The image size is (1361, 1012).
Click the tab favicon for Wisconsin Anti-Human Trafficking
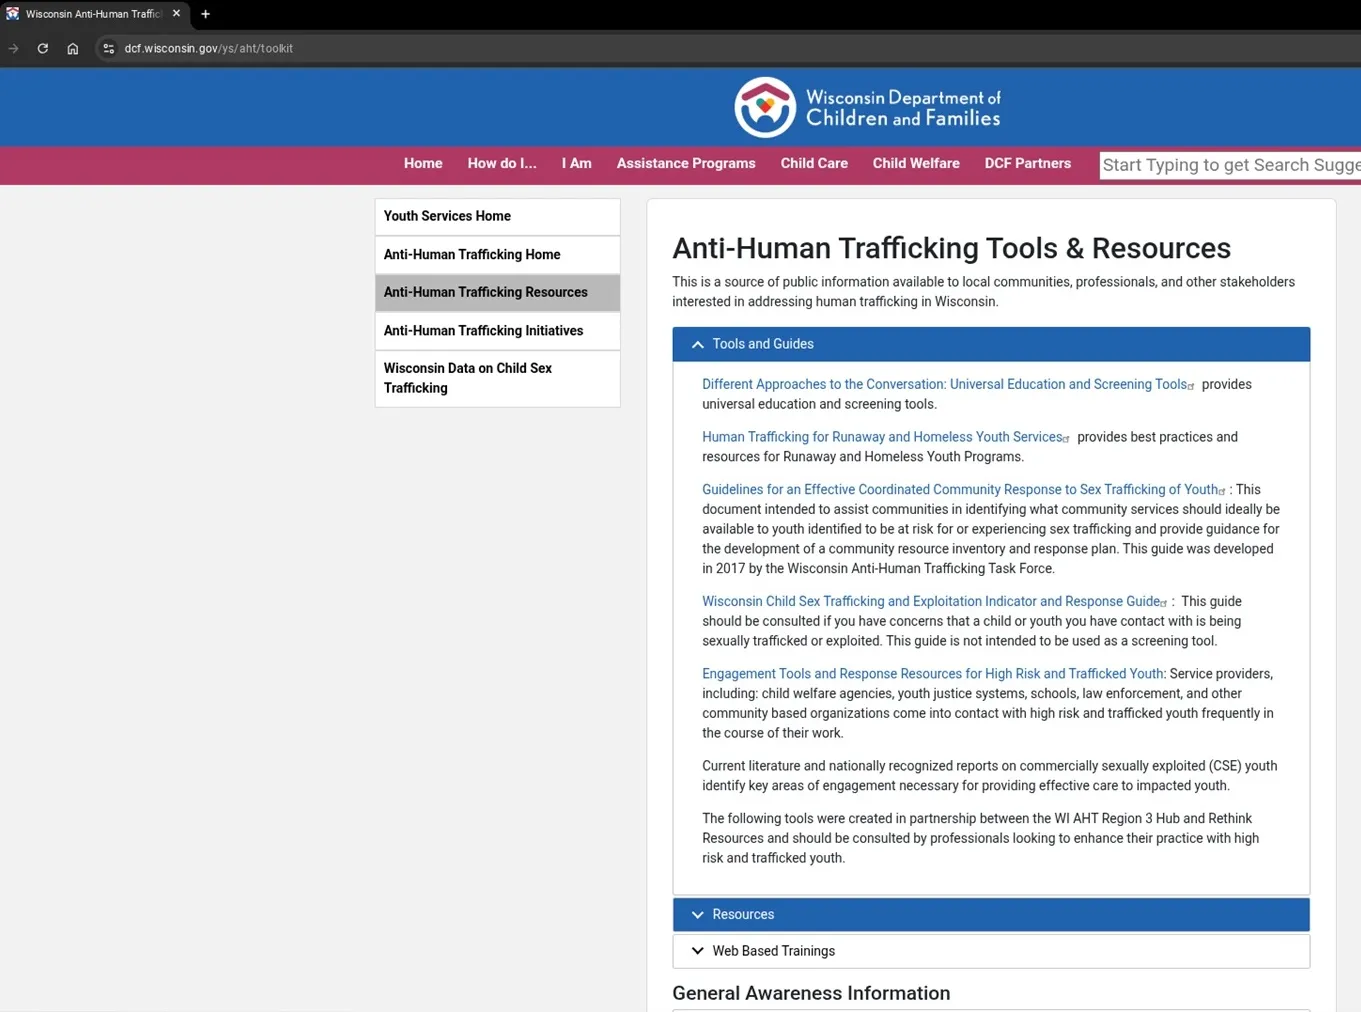pos(12,14)
